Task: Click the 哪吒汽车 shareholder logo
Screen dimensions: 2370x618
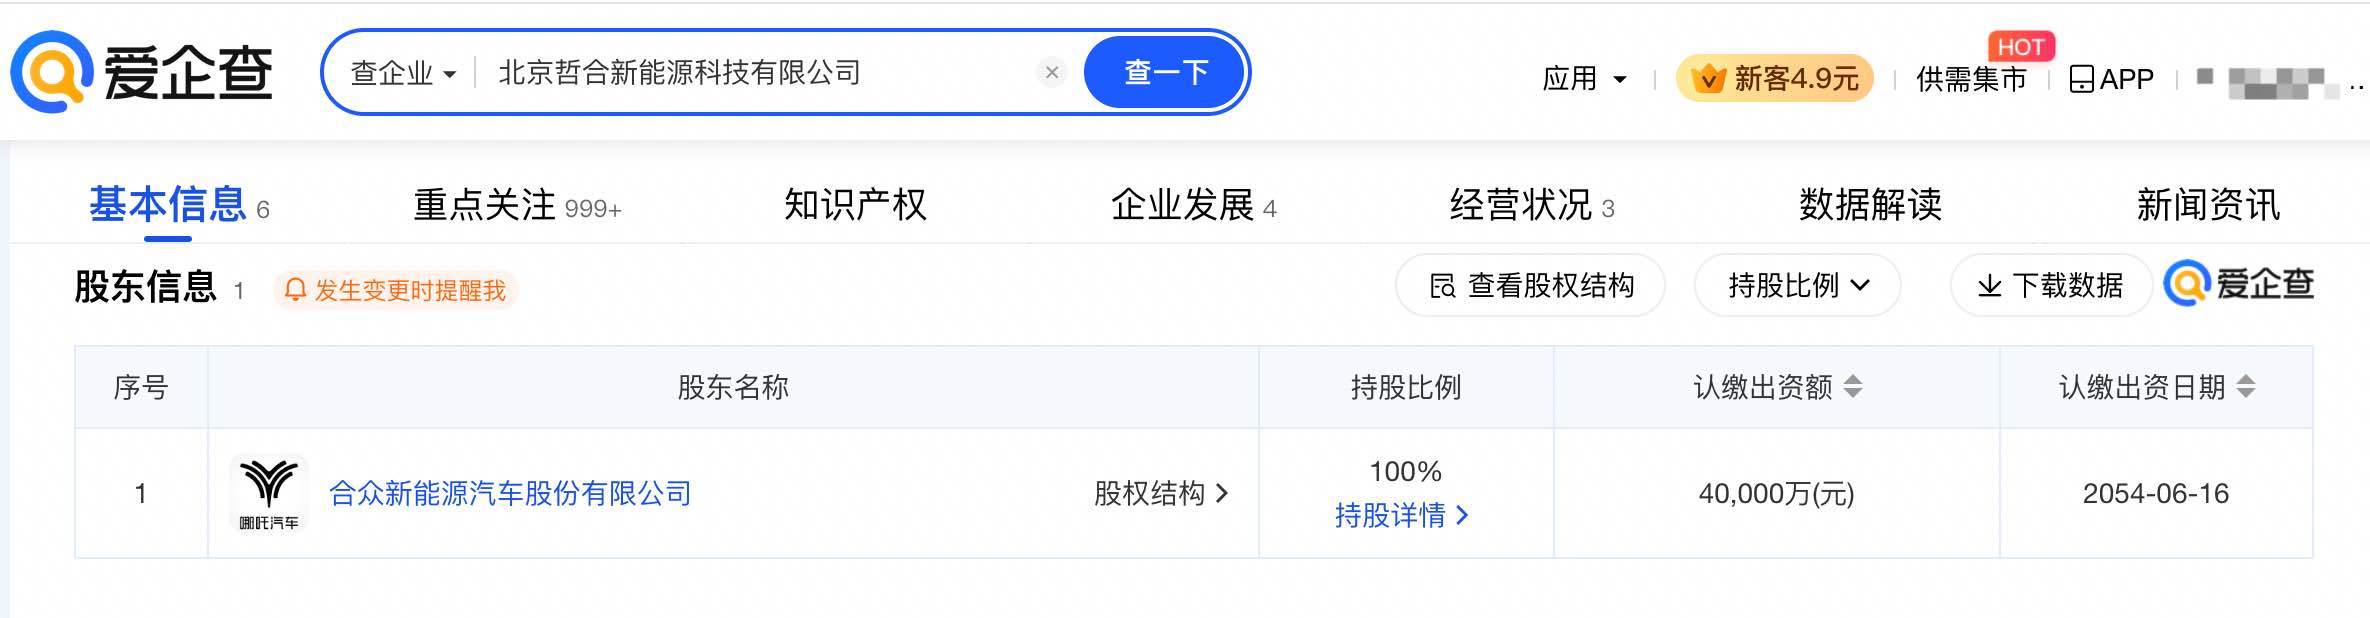Action: (269, 493)
